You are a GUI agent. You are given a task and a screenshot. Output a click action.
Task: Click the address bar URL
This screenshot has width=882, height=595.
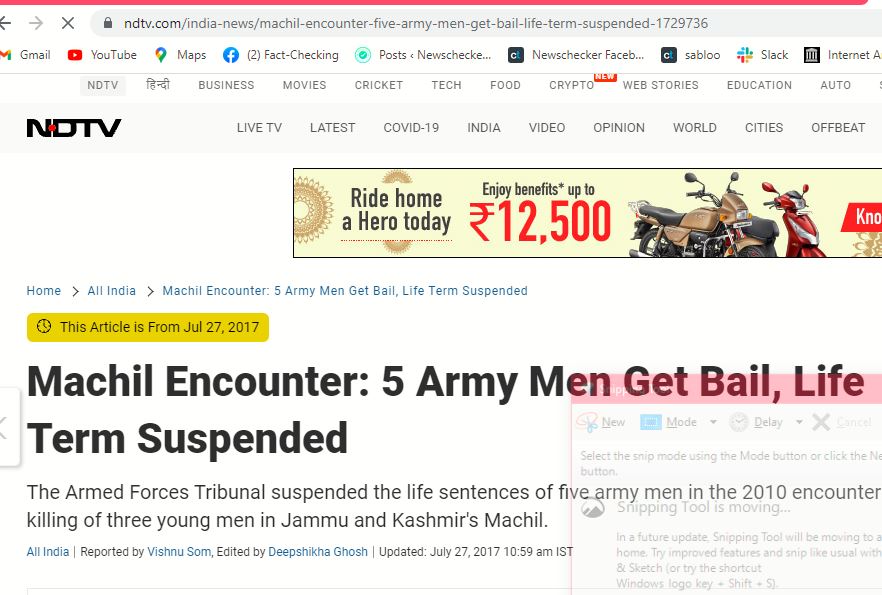point(416,23)
